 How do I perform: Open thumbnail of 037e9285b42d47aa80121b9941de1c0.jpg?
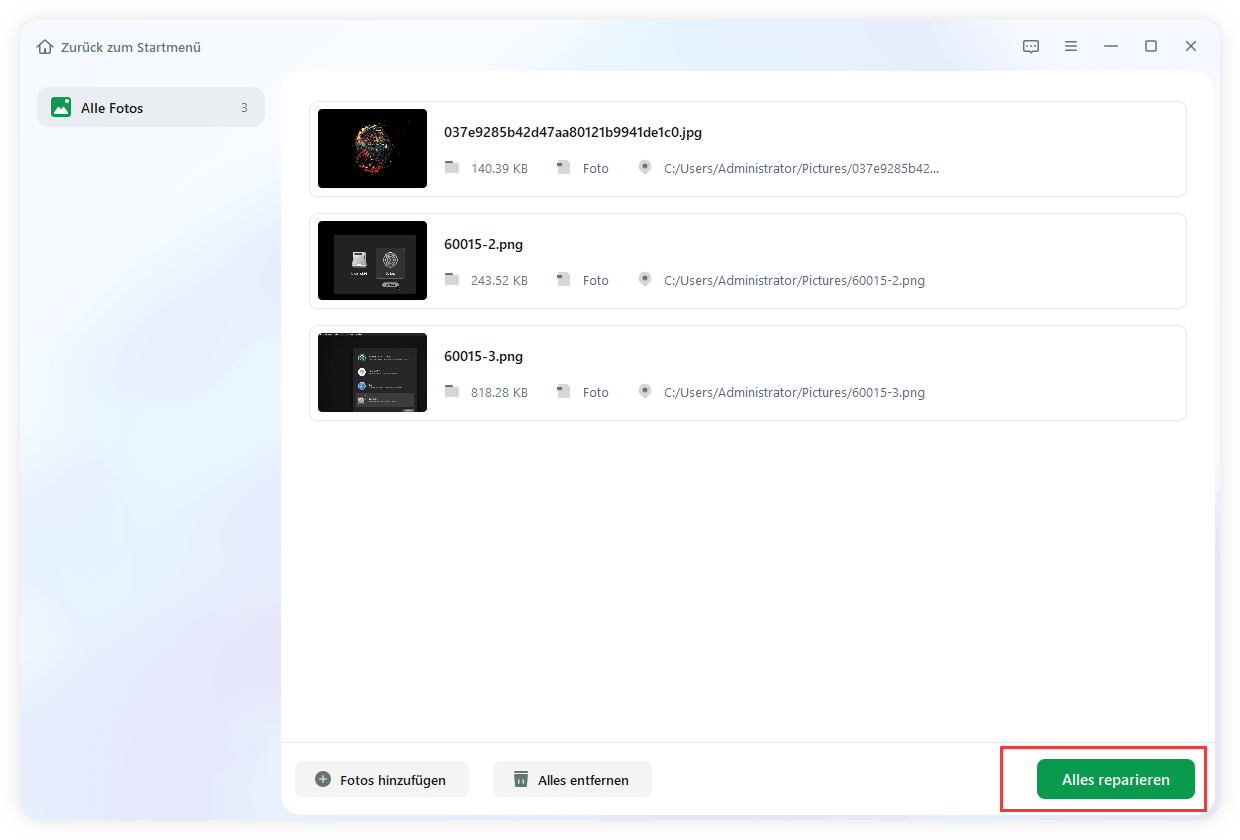tap(372, 148)
